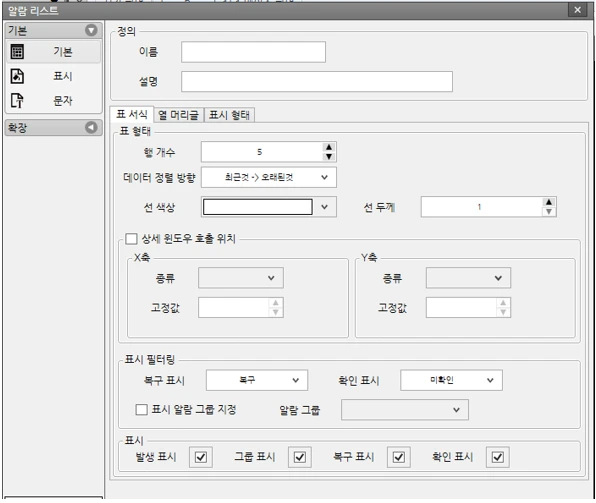
Task: Increase 선 두께 with up arrow
Action: coord(549,202)
